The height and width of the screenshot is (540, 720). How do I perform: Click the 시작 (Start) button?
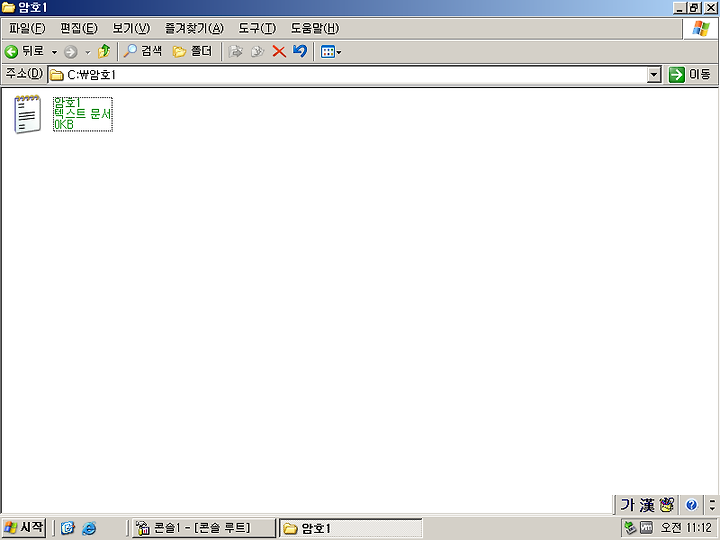(24, 528)
